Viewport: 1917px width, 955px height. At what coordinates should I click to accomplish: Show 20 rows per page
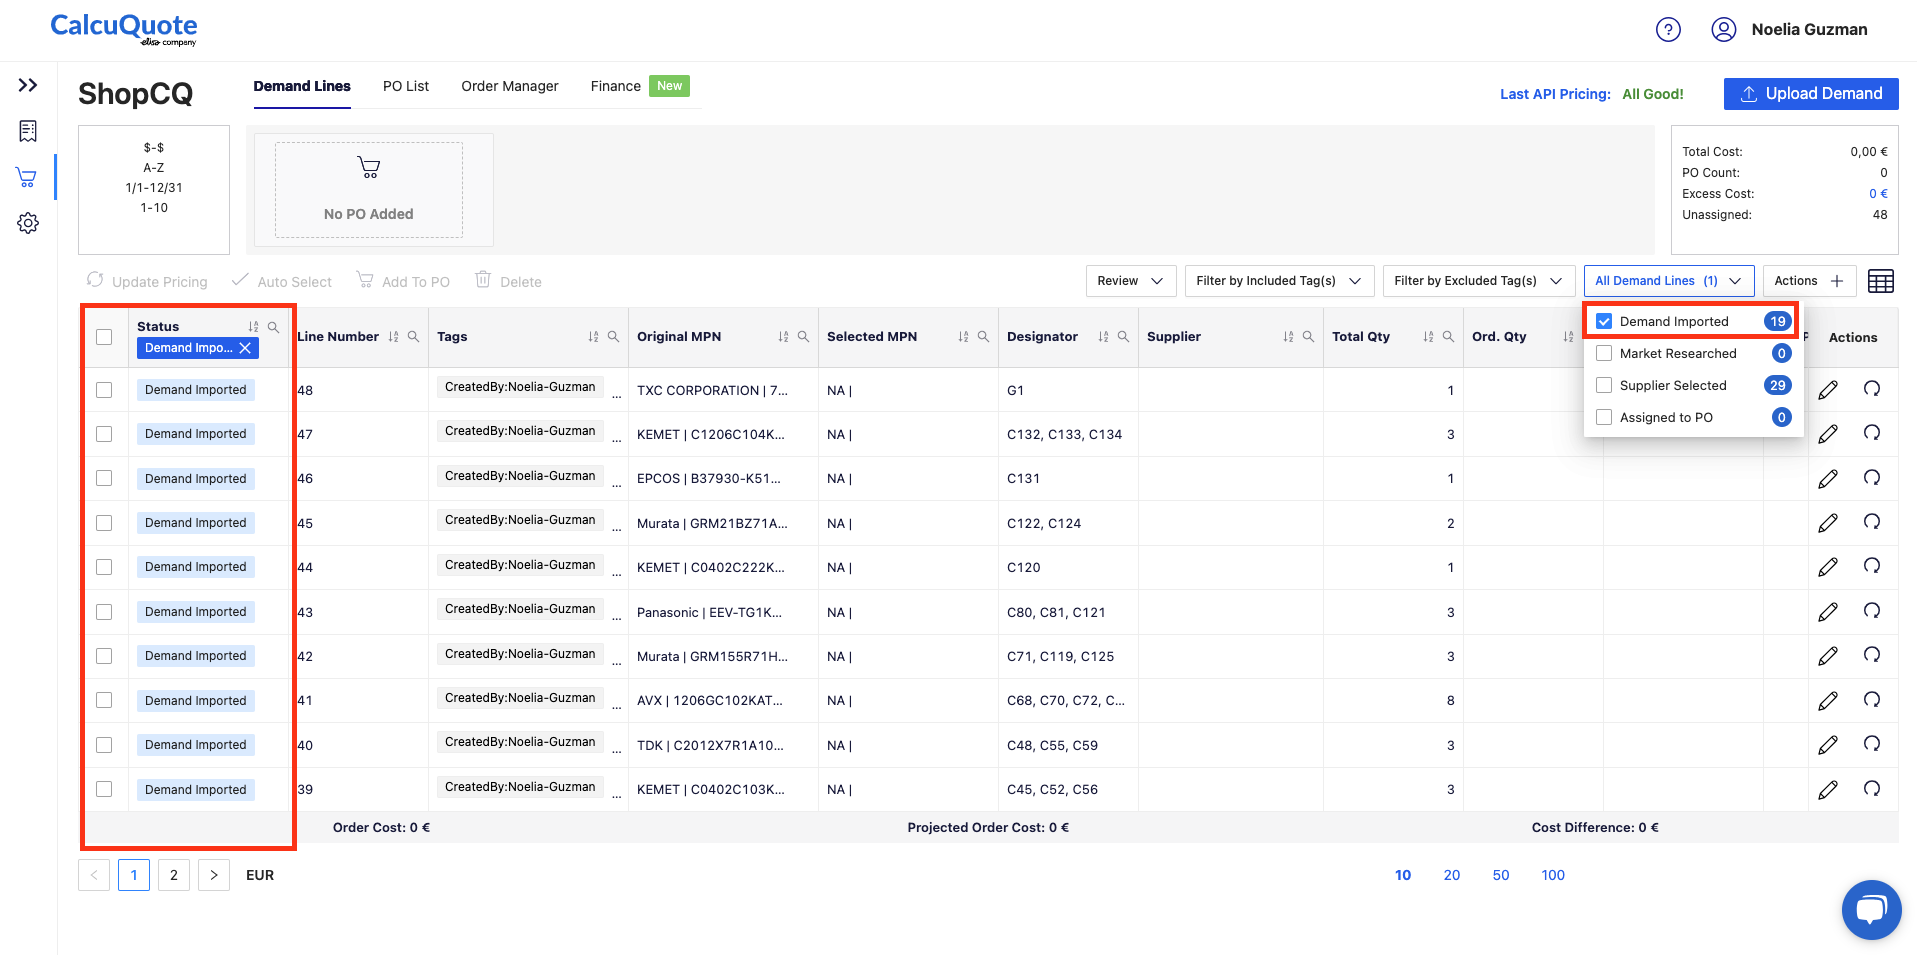(1452, 875)
